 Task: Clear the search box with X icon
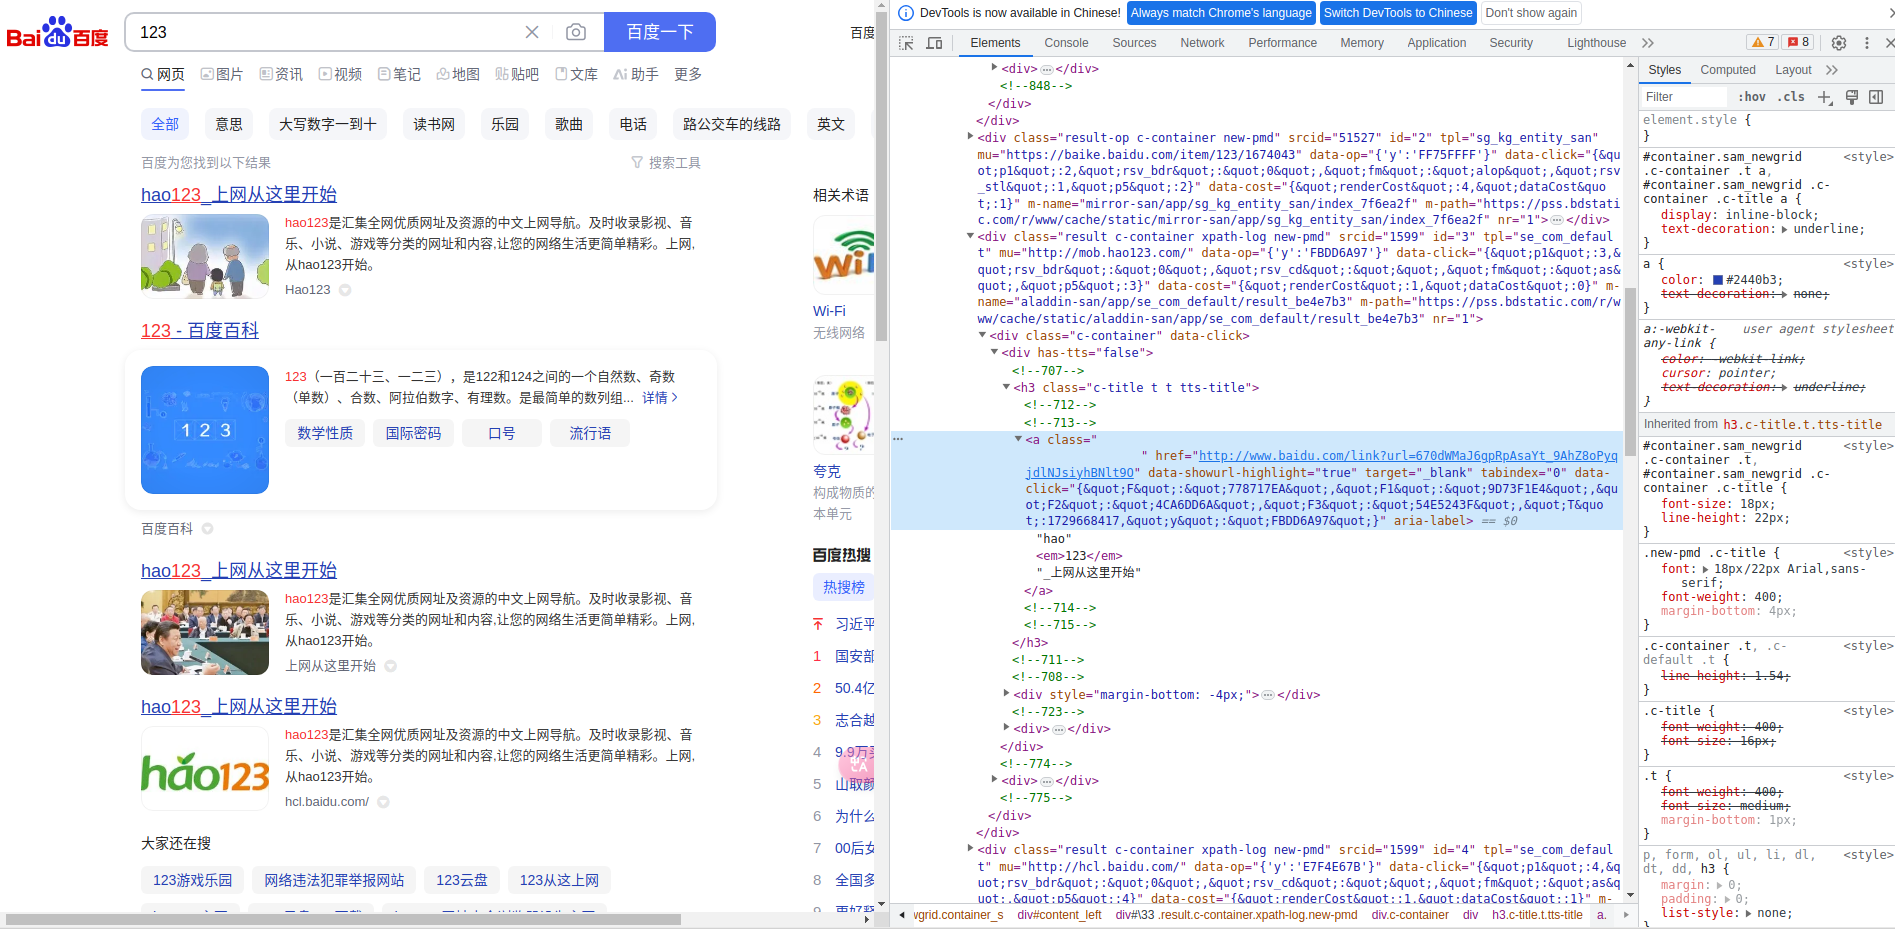click(532, 32)
